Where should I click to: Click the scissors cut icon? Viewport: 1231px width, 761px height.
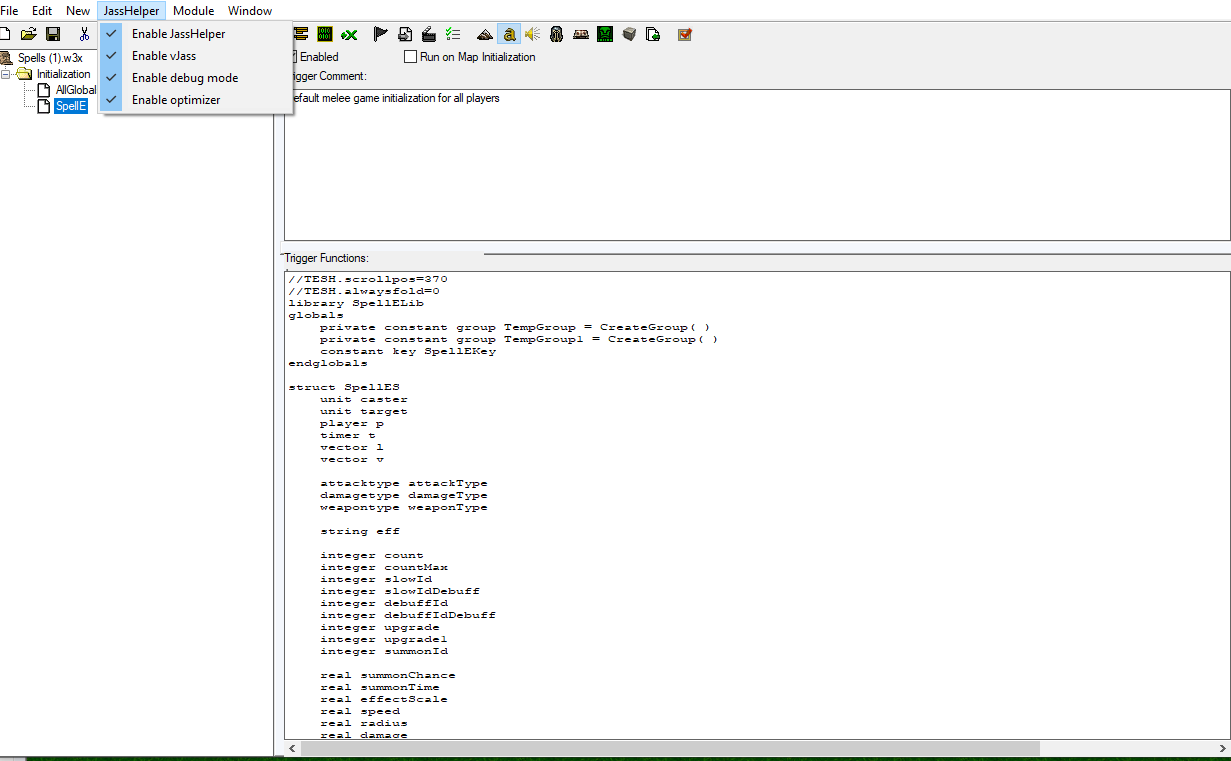[x=85, y=35]
